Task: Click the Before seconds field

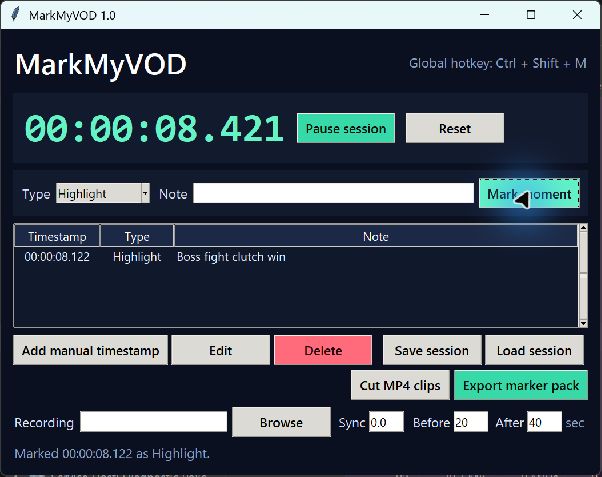Action: click(x=471, y=422)
